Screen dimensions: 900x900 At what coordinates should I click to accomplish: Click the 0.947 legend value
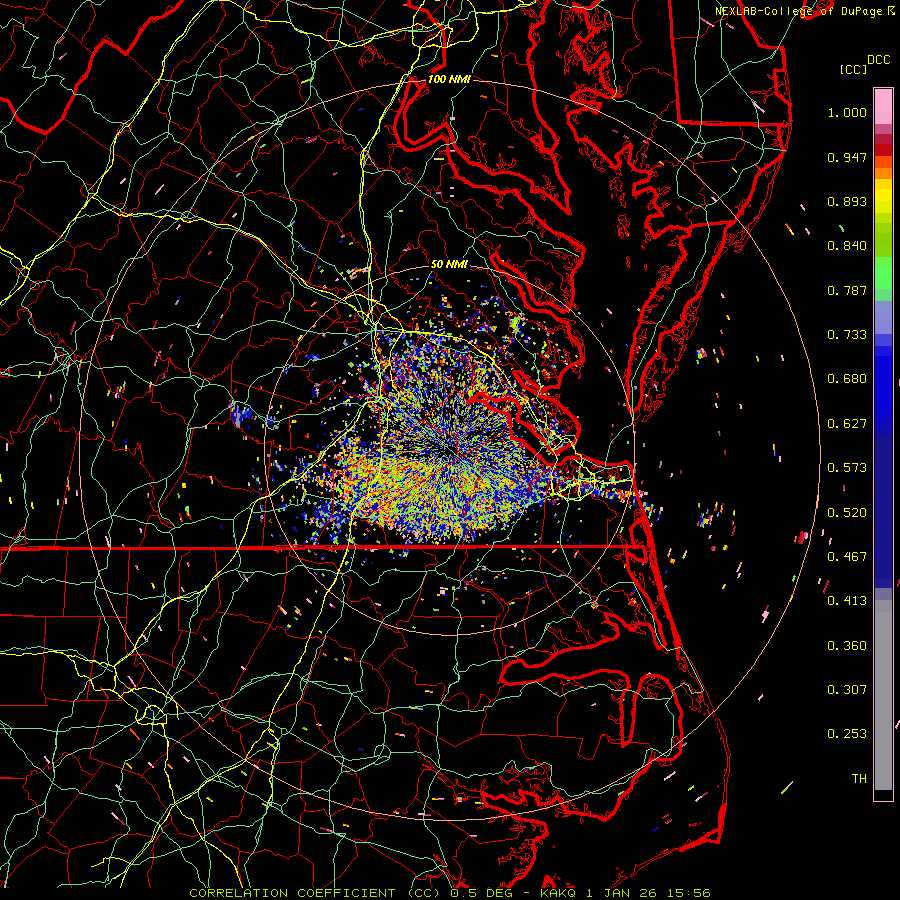(x=847, y=157)
